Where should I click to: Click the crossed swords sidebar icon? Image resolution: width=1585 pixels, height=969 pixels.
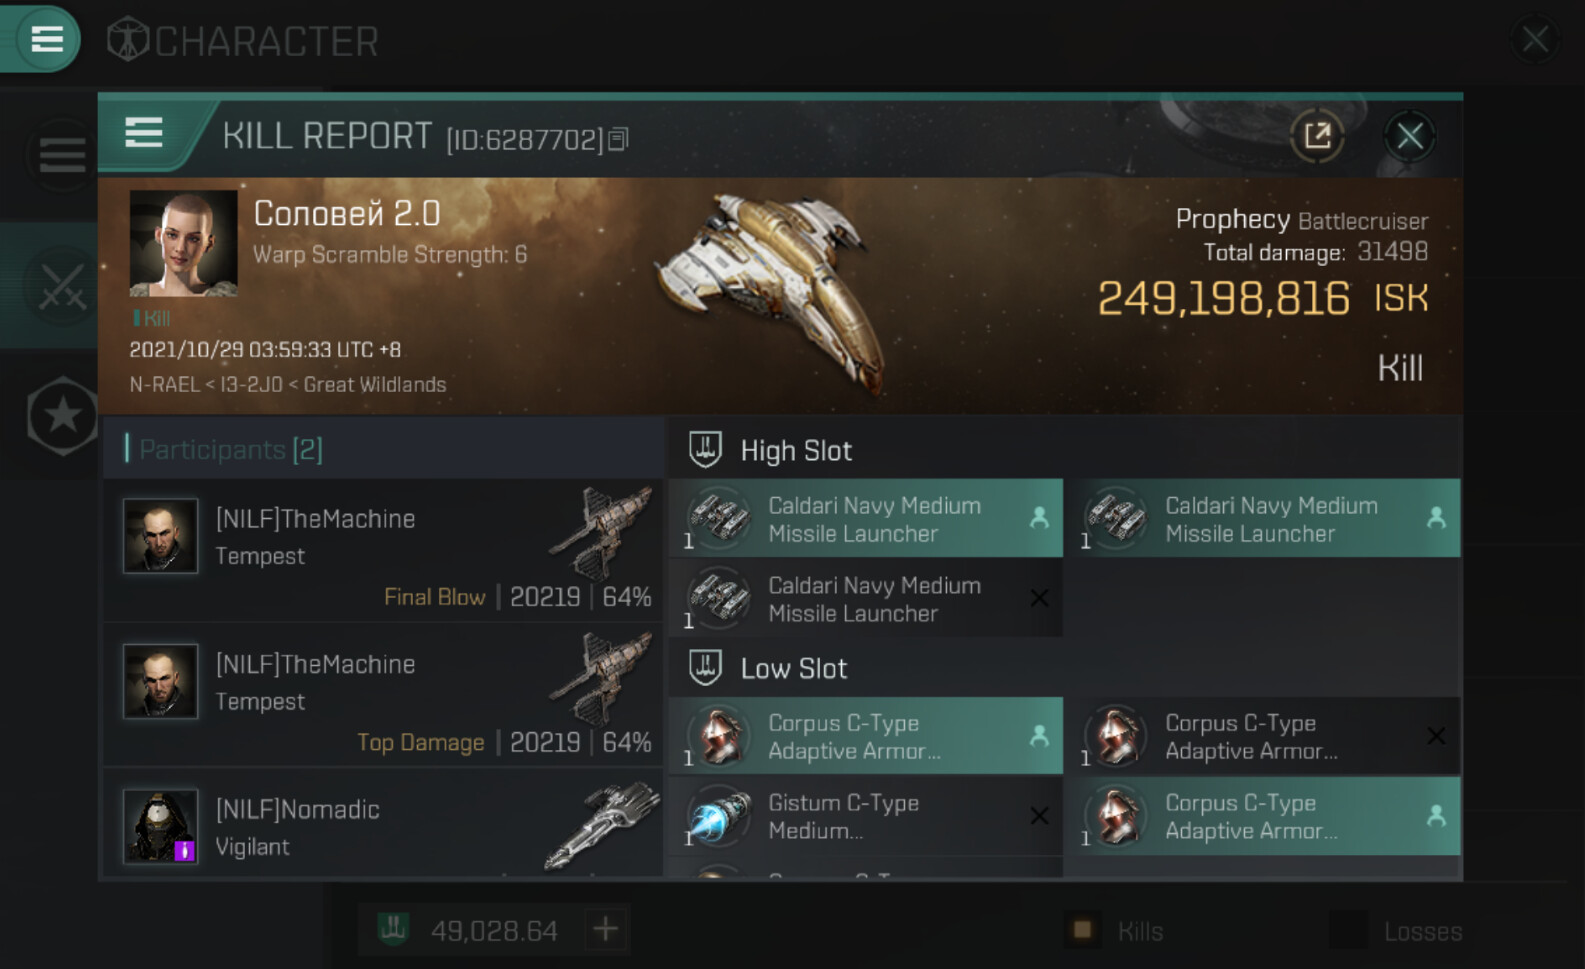click(x=62, y=287)
